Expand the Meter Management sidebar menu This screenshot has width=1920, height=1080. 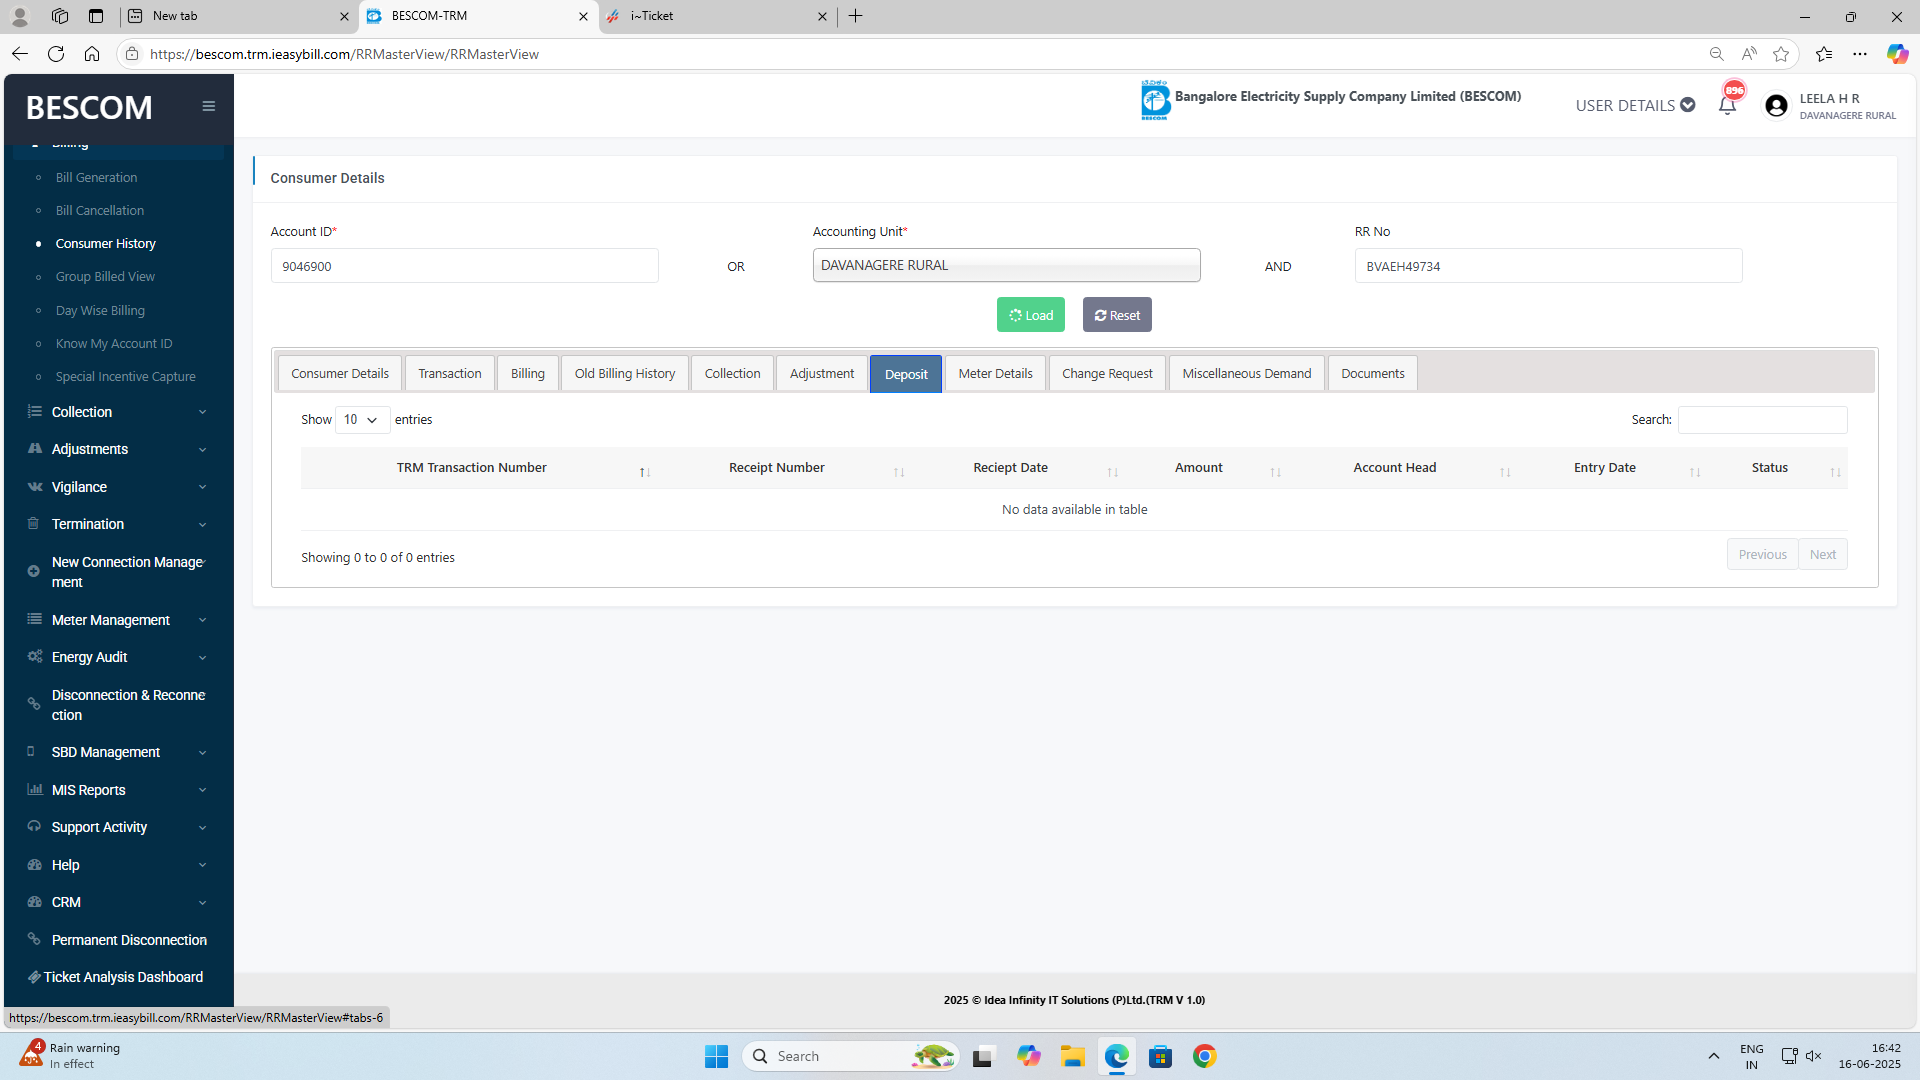pyautogui.click(x=118, y=620)
